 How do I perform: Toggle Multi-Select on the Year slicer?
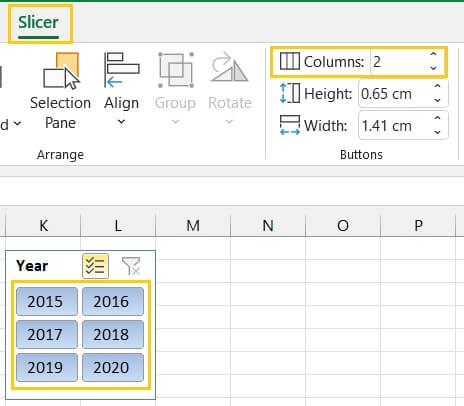coord(95,266)
